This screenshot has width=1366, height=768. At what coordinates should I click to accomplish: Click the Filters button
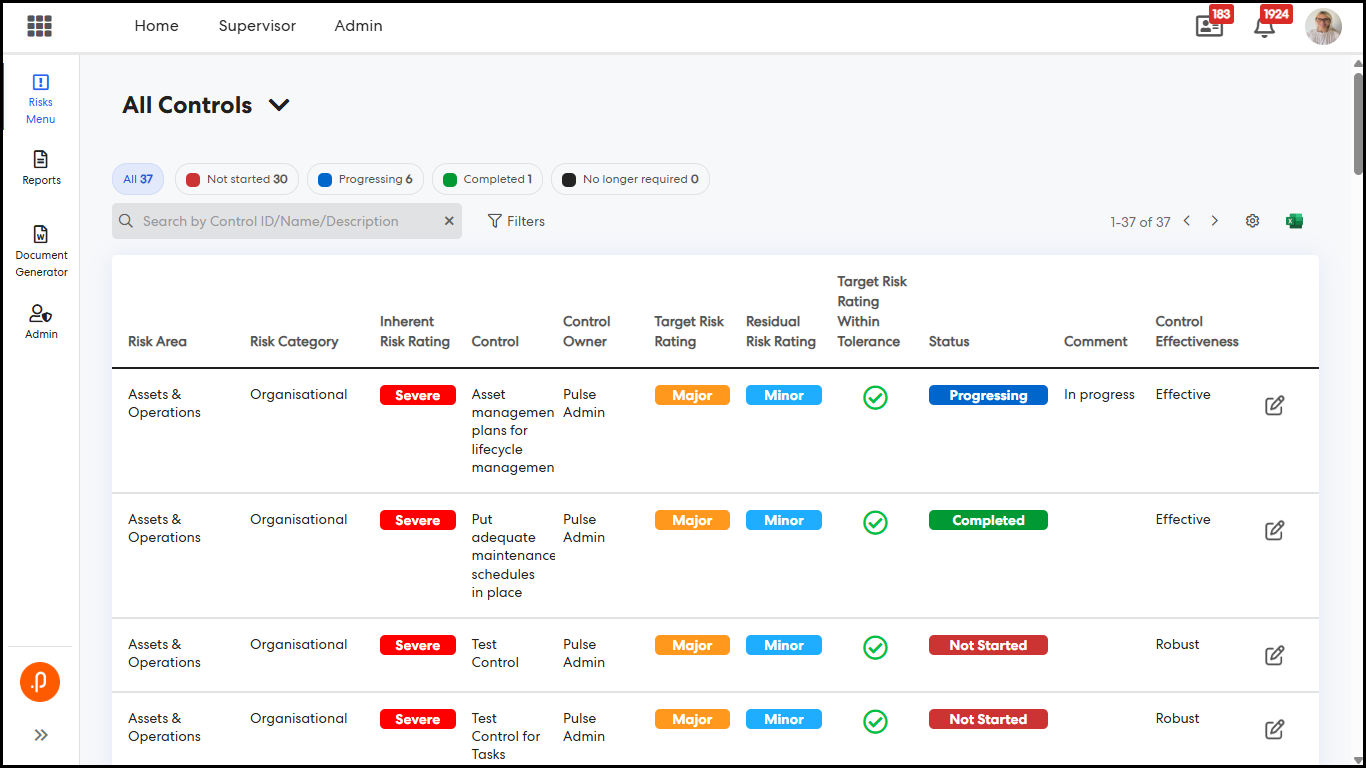pos(516,221)
